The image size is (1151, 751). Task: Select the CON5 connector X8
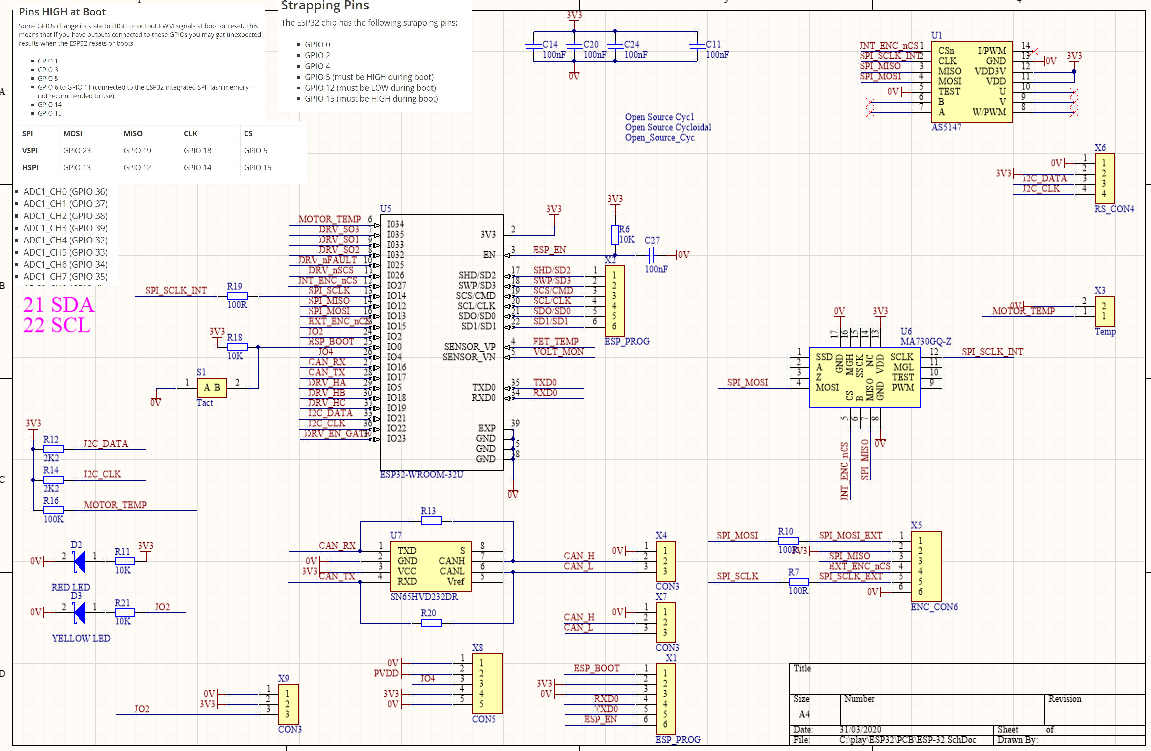[x=486, y=681]
